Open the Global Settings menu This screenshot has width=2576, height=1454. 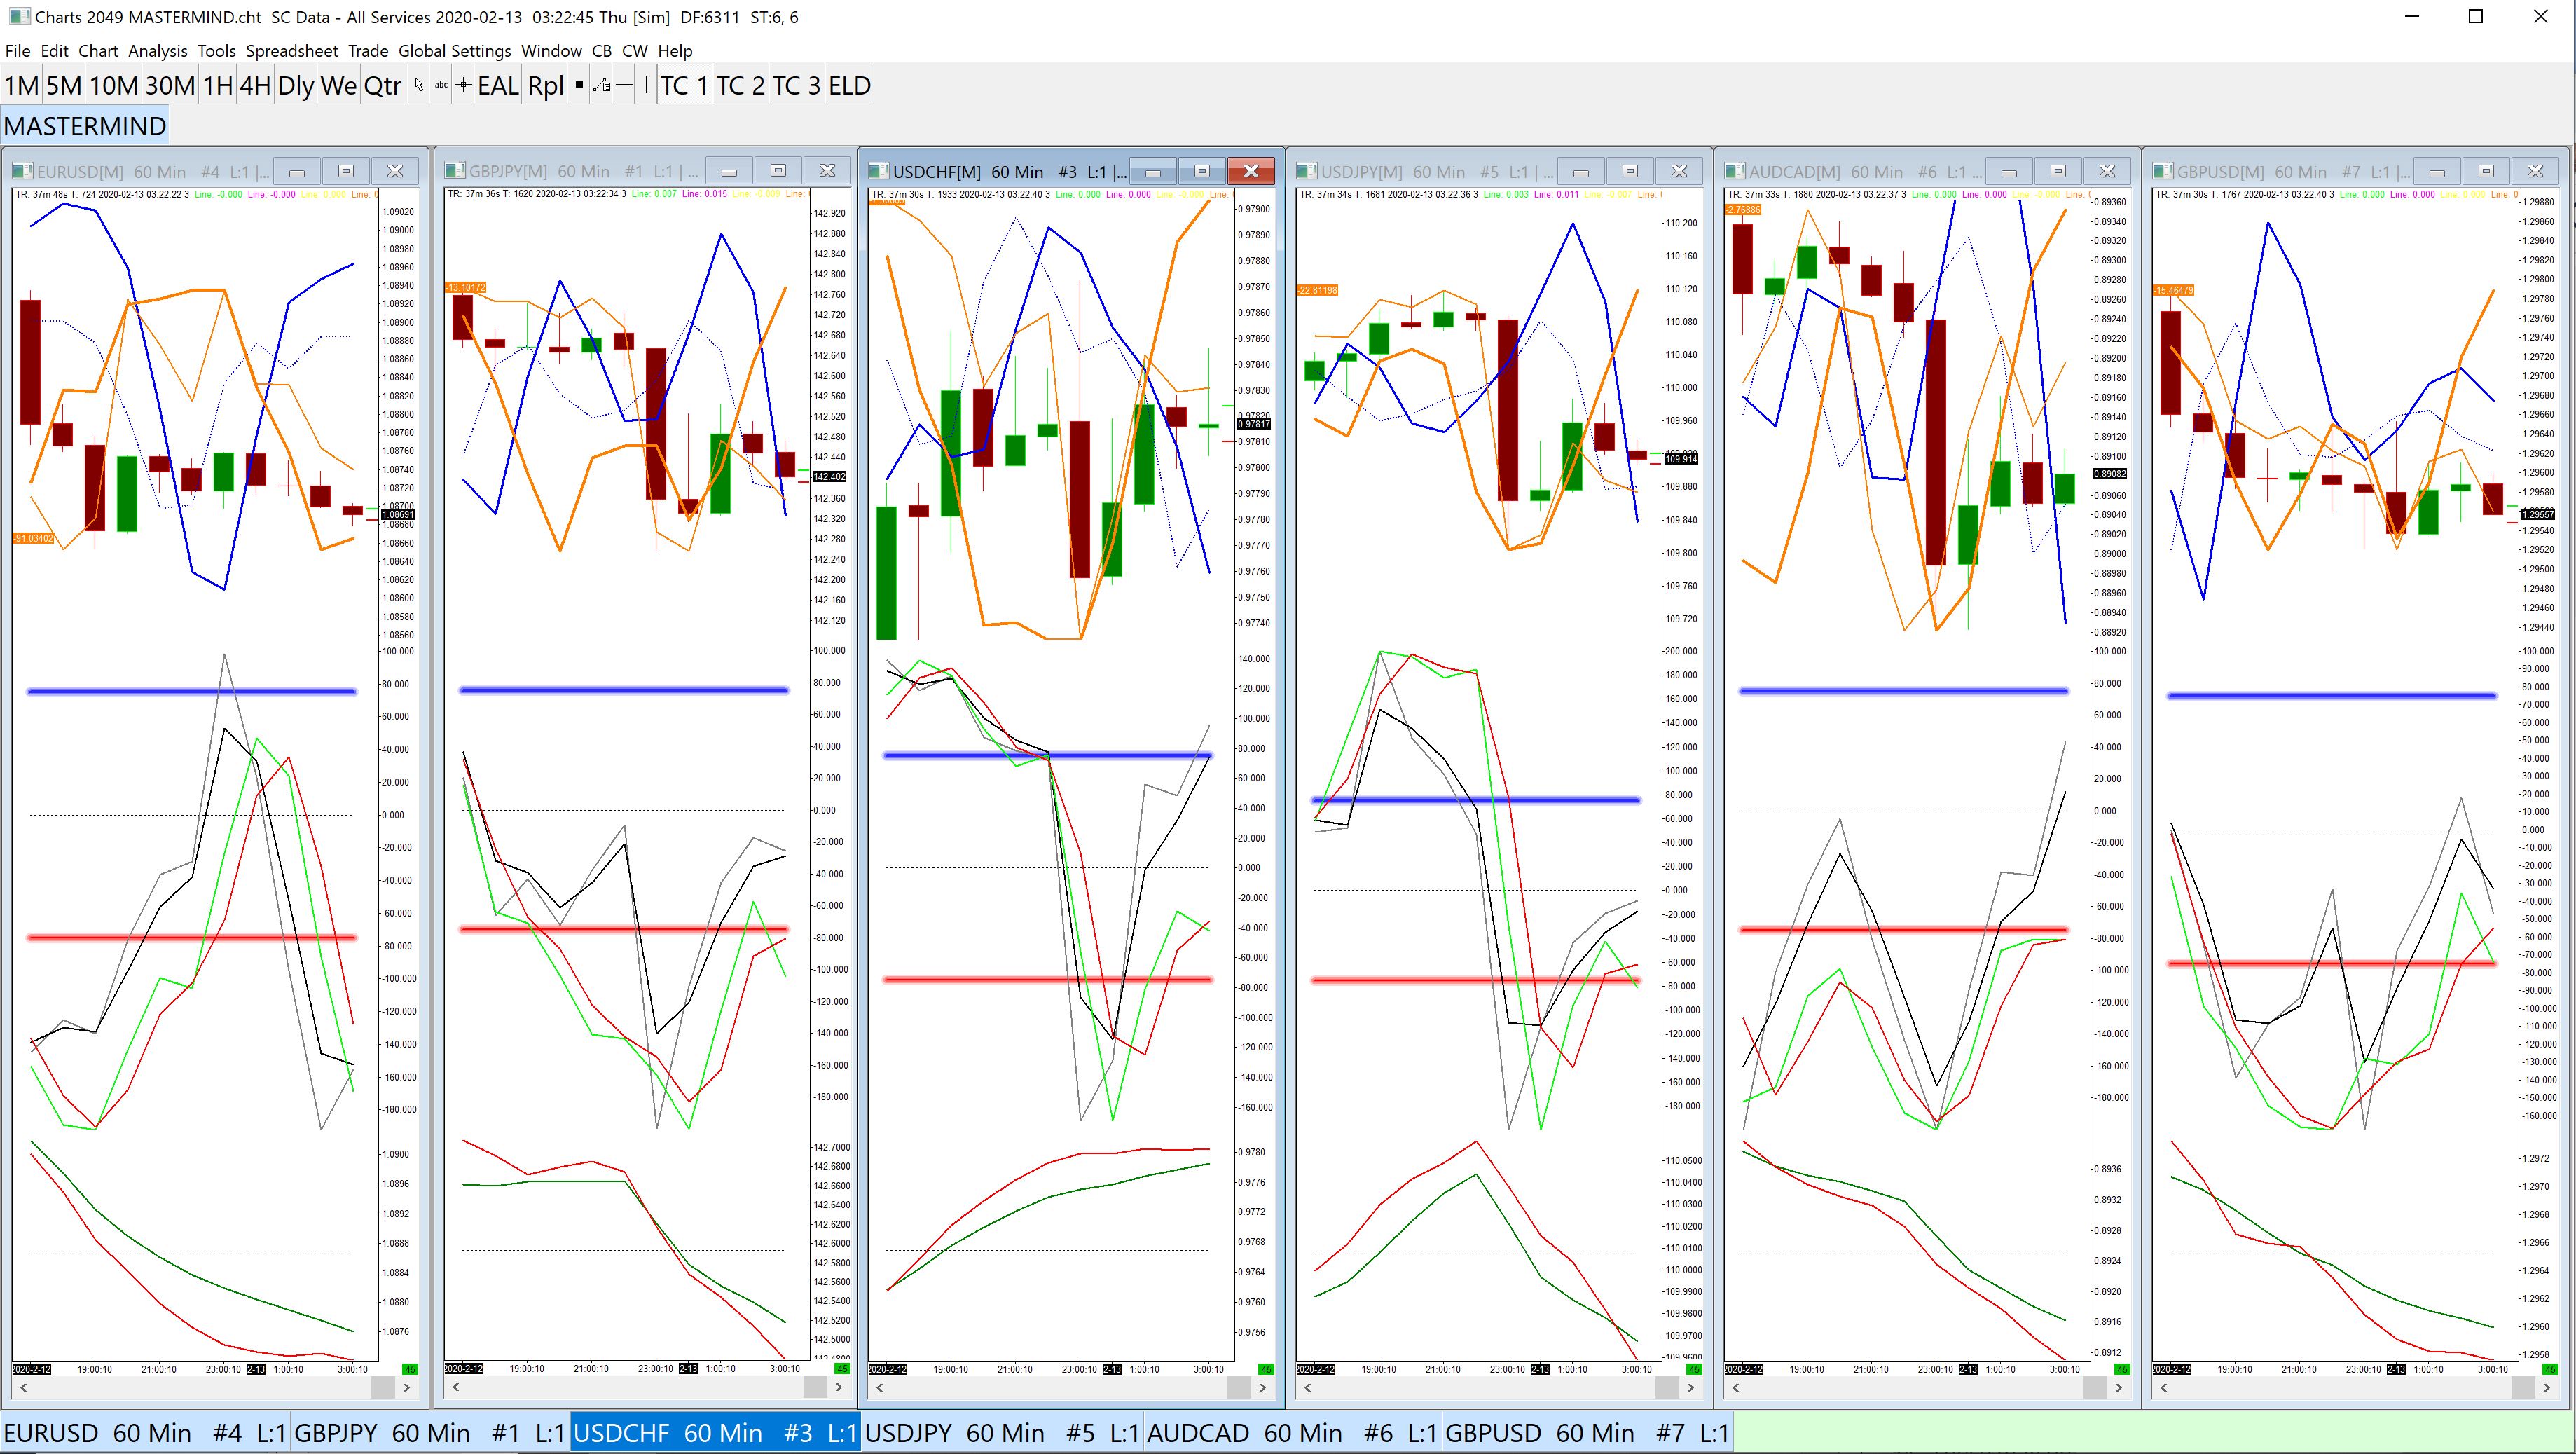[454, 51]
